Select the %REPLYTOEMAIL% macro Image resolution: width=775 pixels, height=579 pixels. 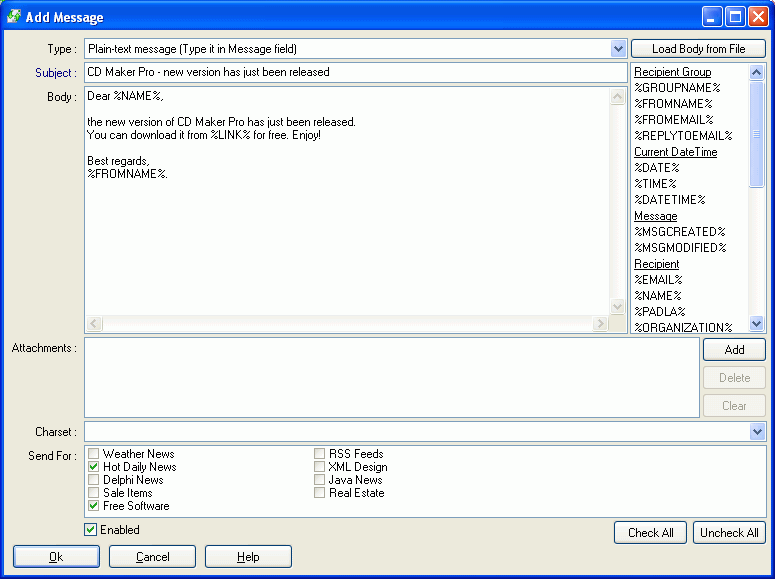683,135
